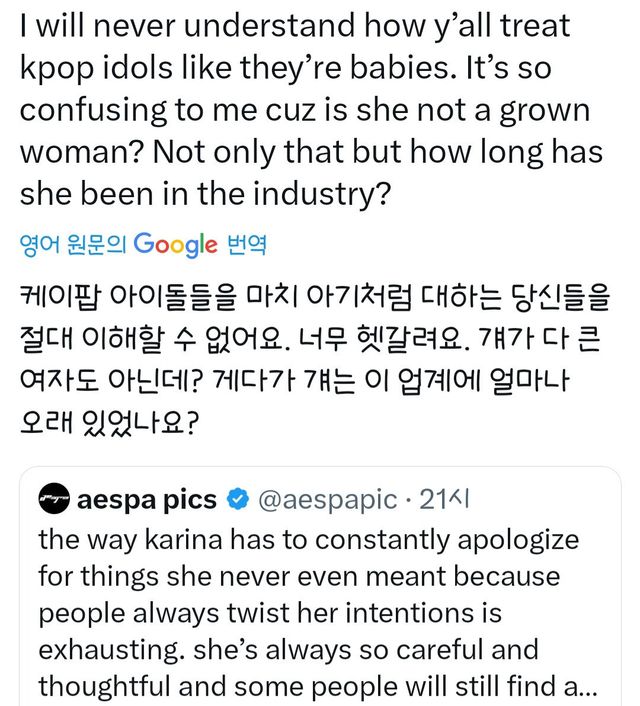The width and height of the screenshot is (640, 706).
Task: Click the Google logo in translation line
Action: pos(174,243)
